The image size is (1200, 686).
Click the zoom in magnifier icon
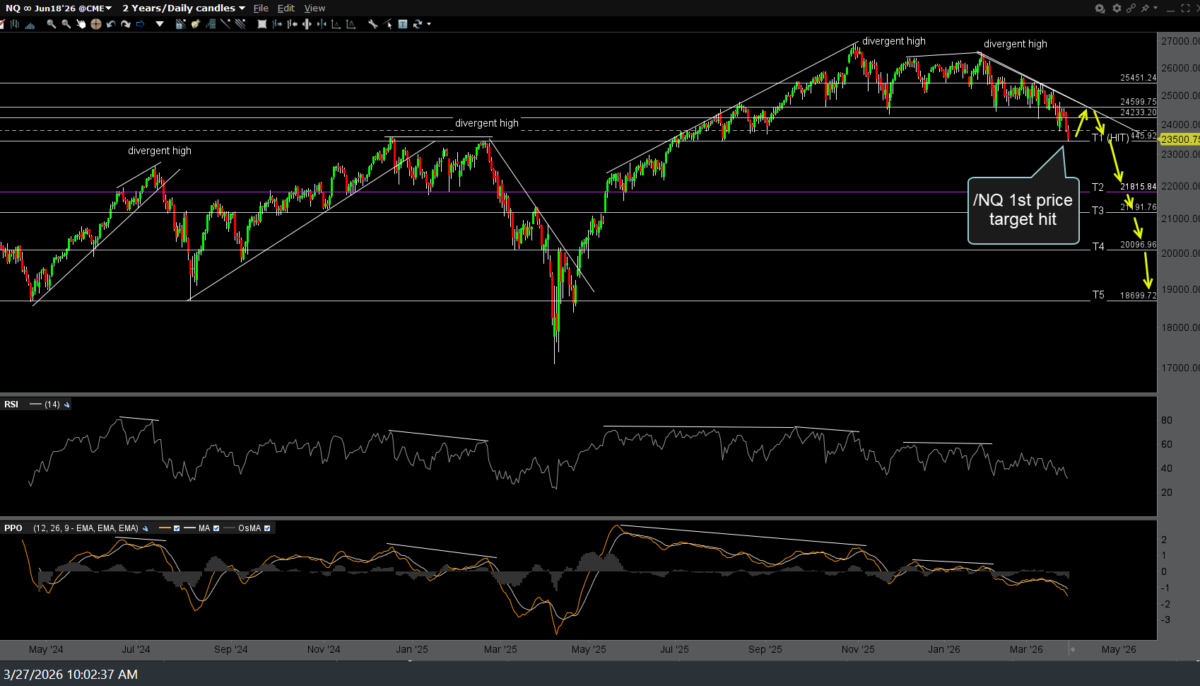(x=51, y=24)
